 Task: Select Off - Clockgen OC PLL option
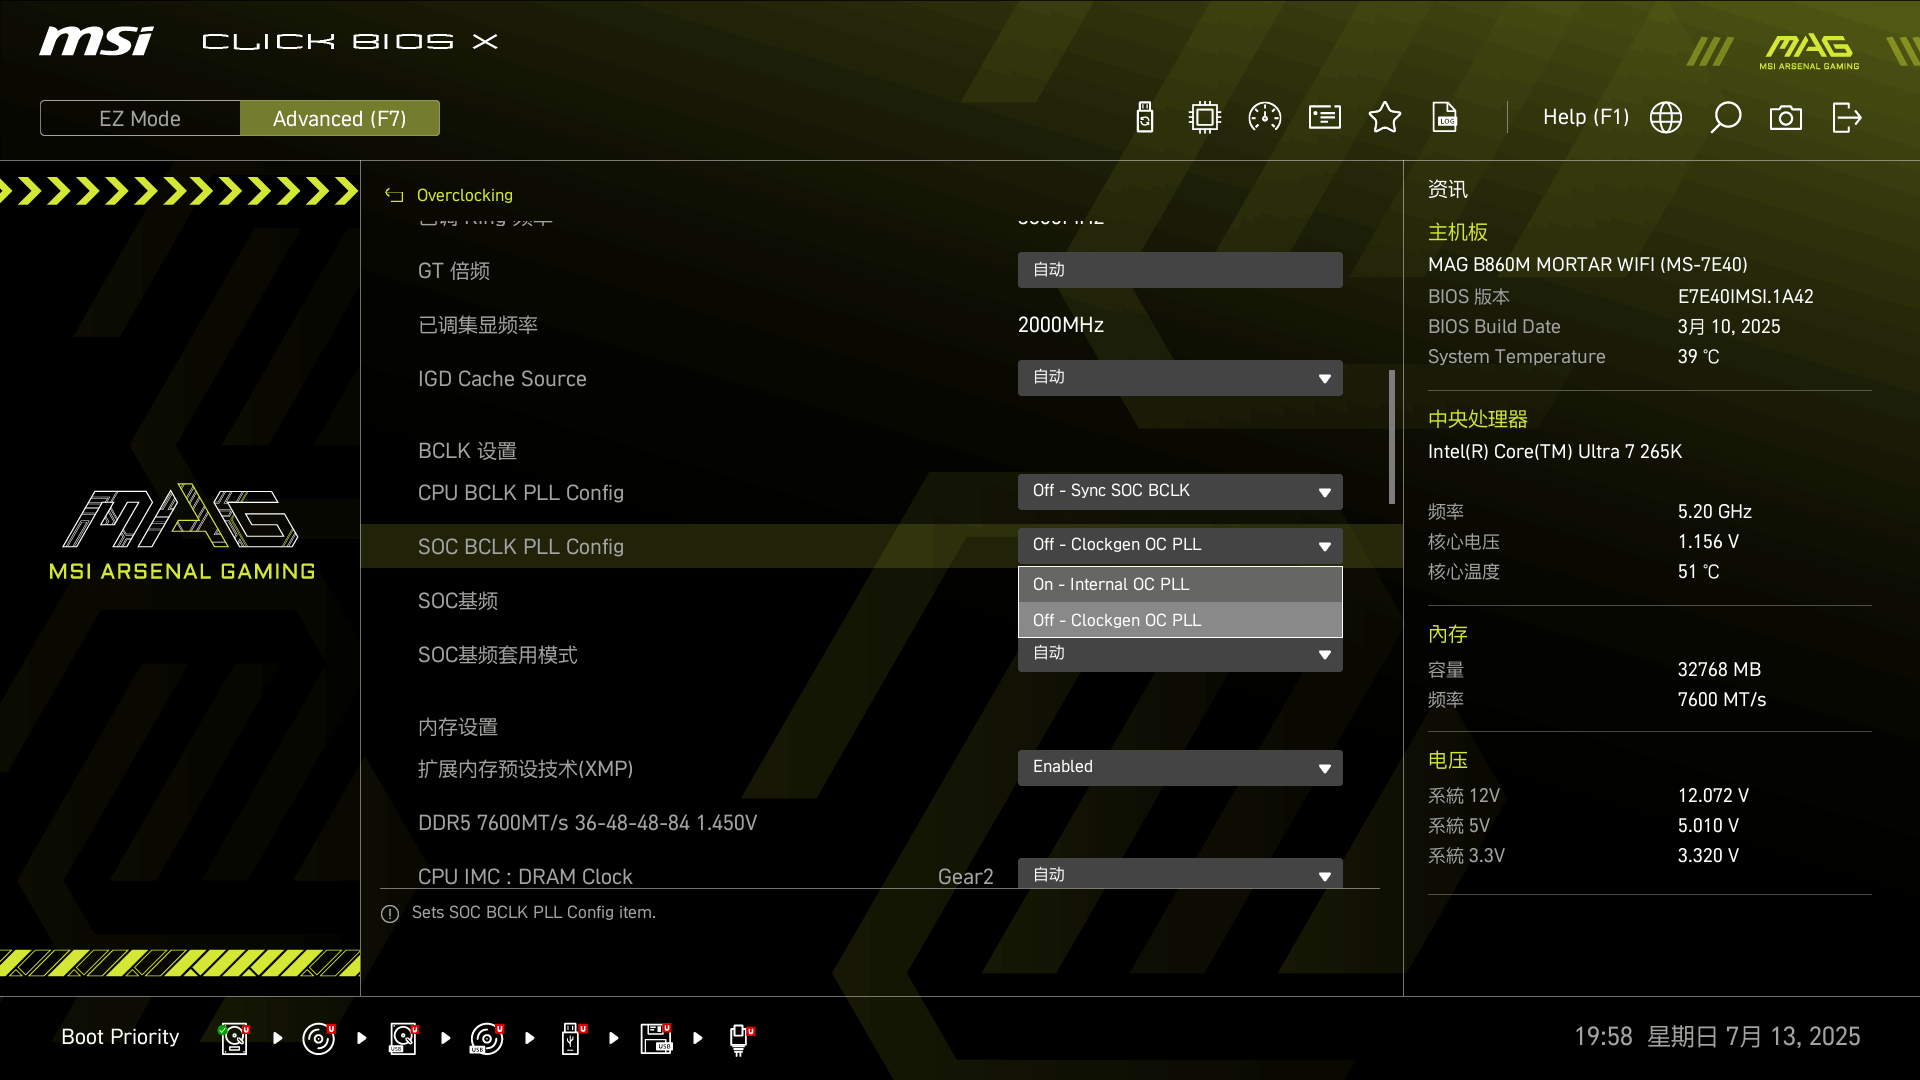(x=1180, y=620)
